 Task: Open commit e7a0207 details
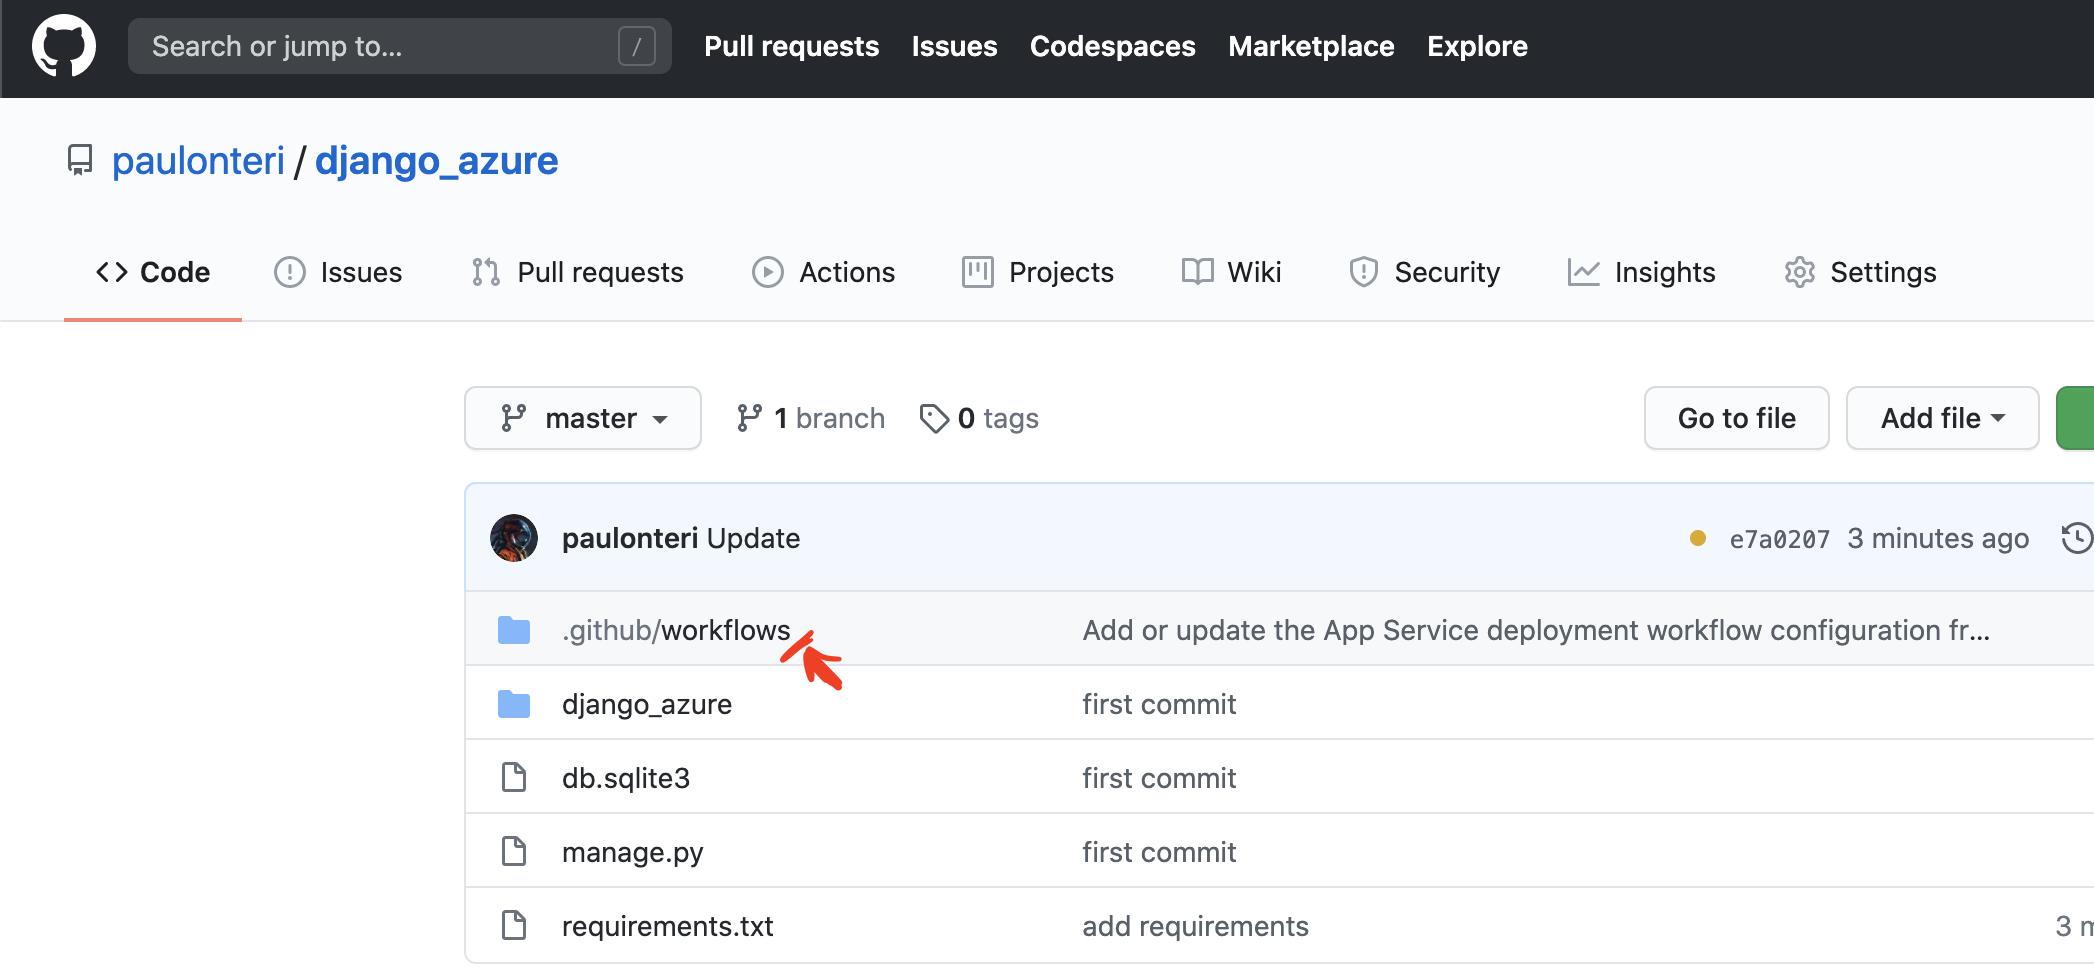(x=1780, y=538)
